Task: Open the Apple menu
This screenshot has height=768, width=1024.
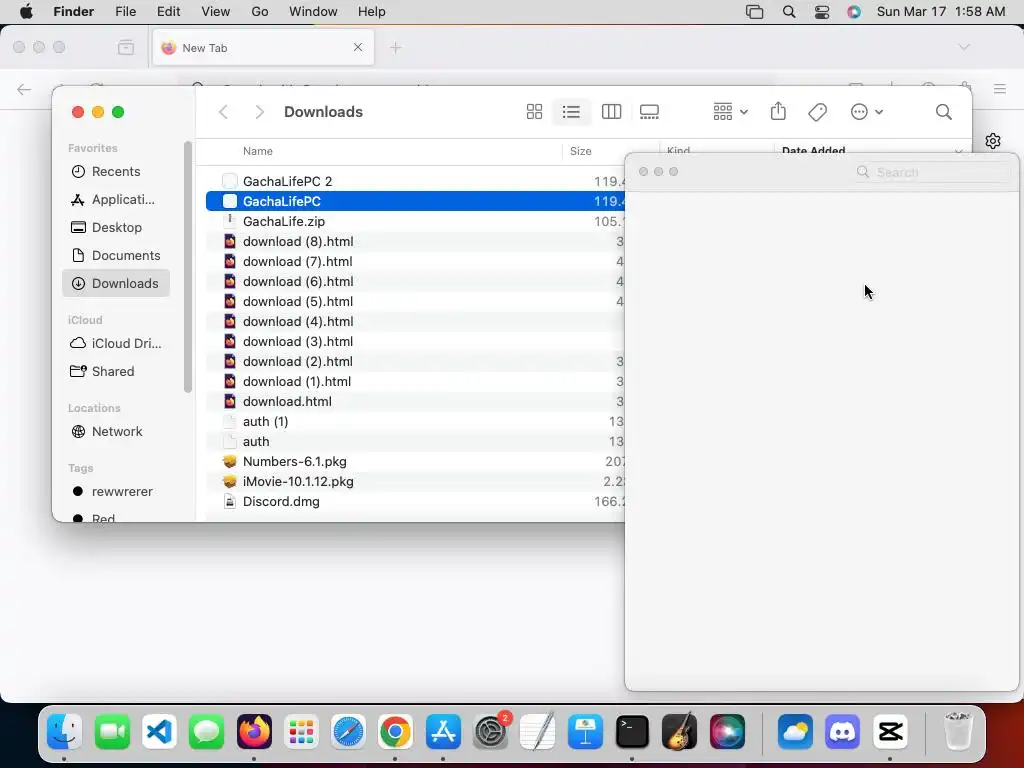Action: 26,11
